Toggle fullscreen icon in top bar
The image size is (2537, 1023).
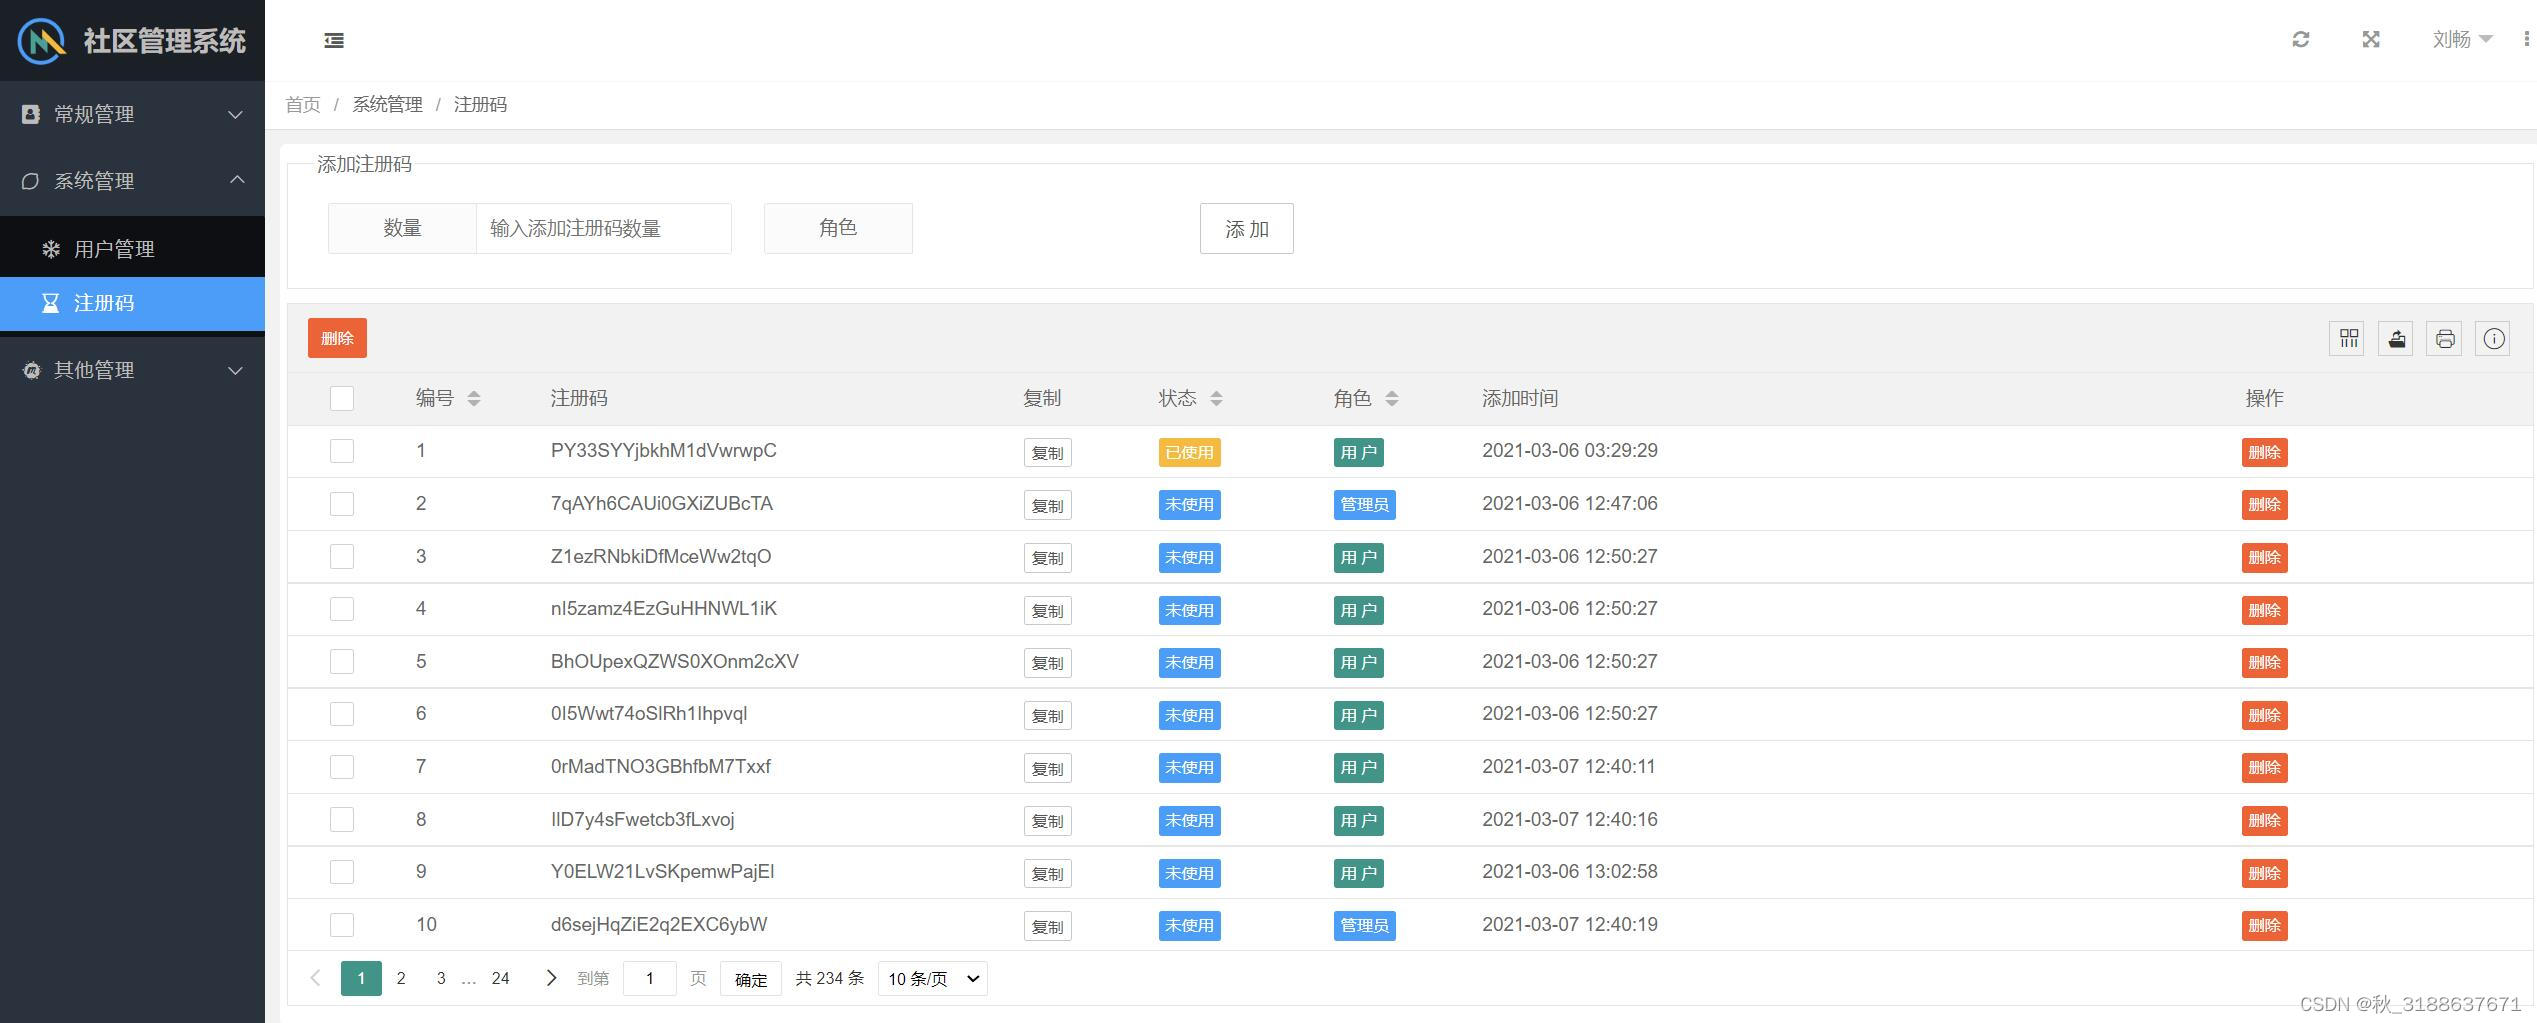coord(2371,39)
